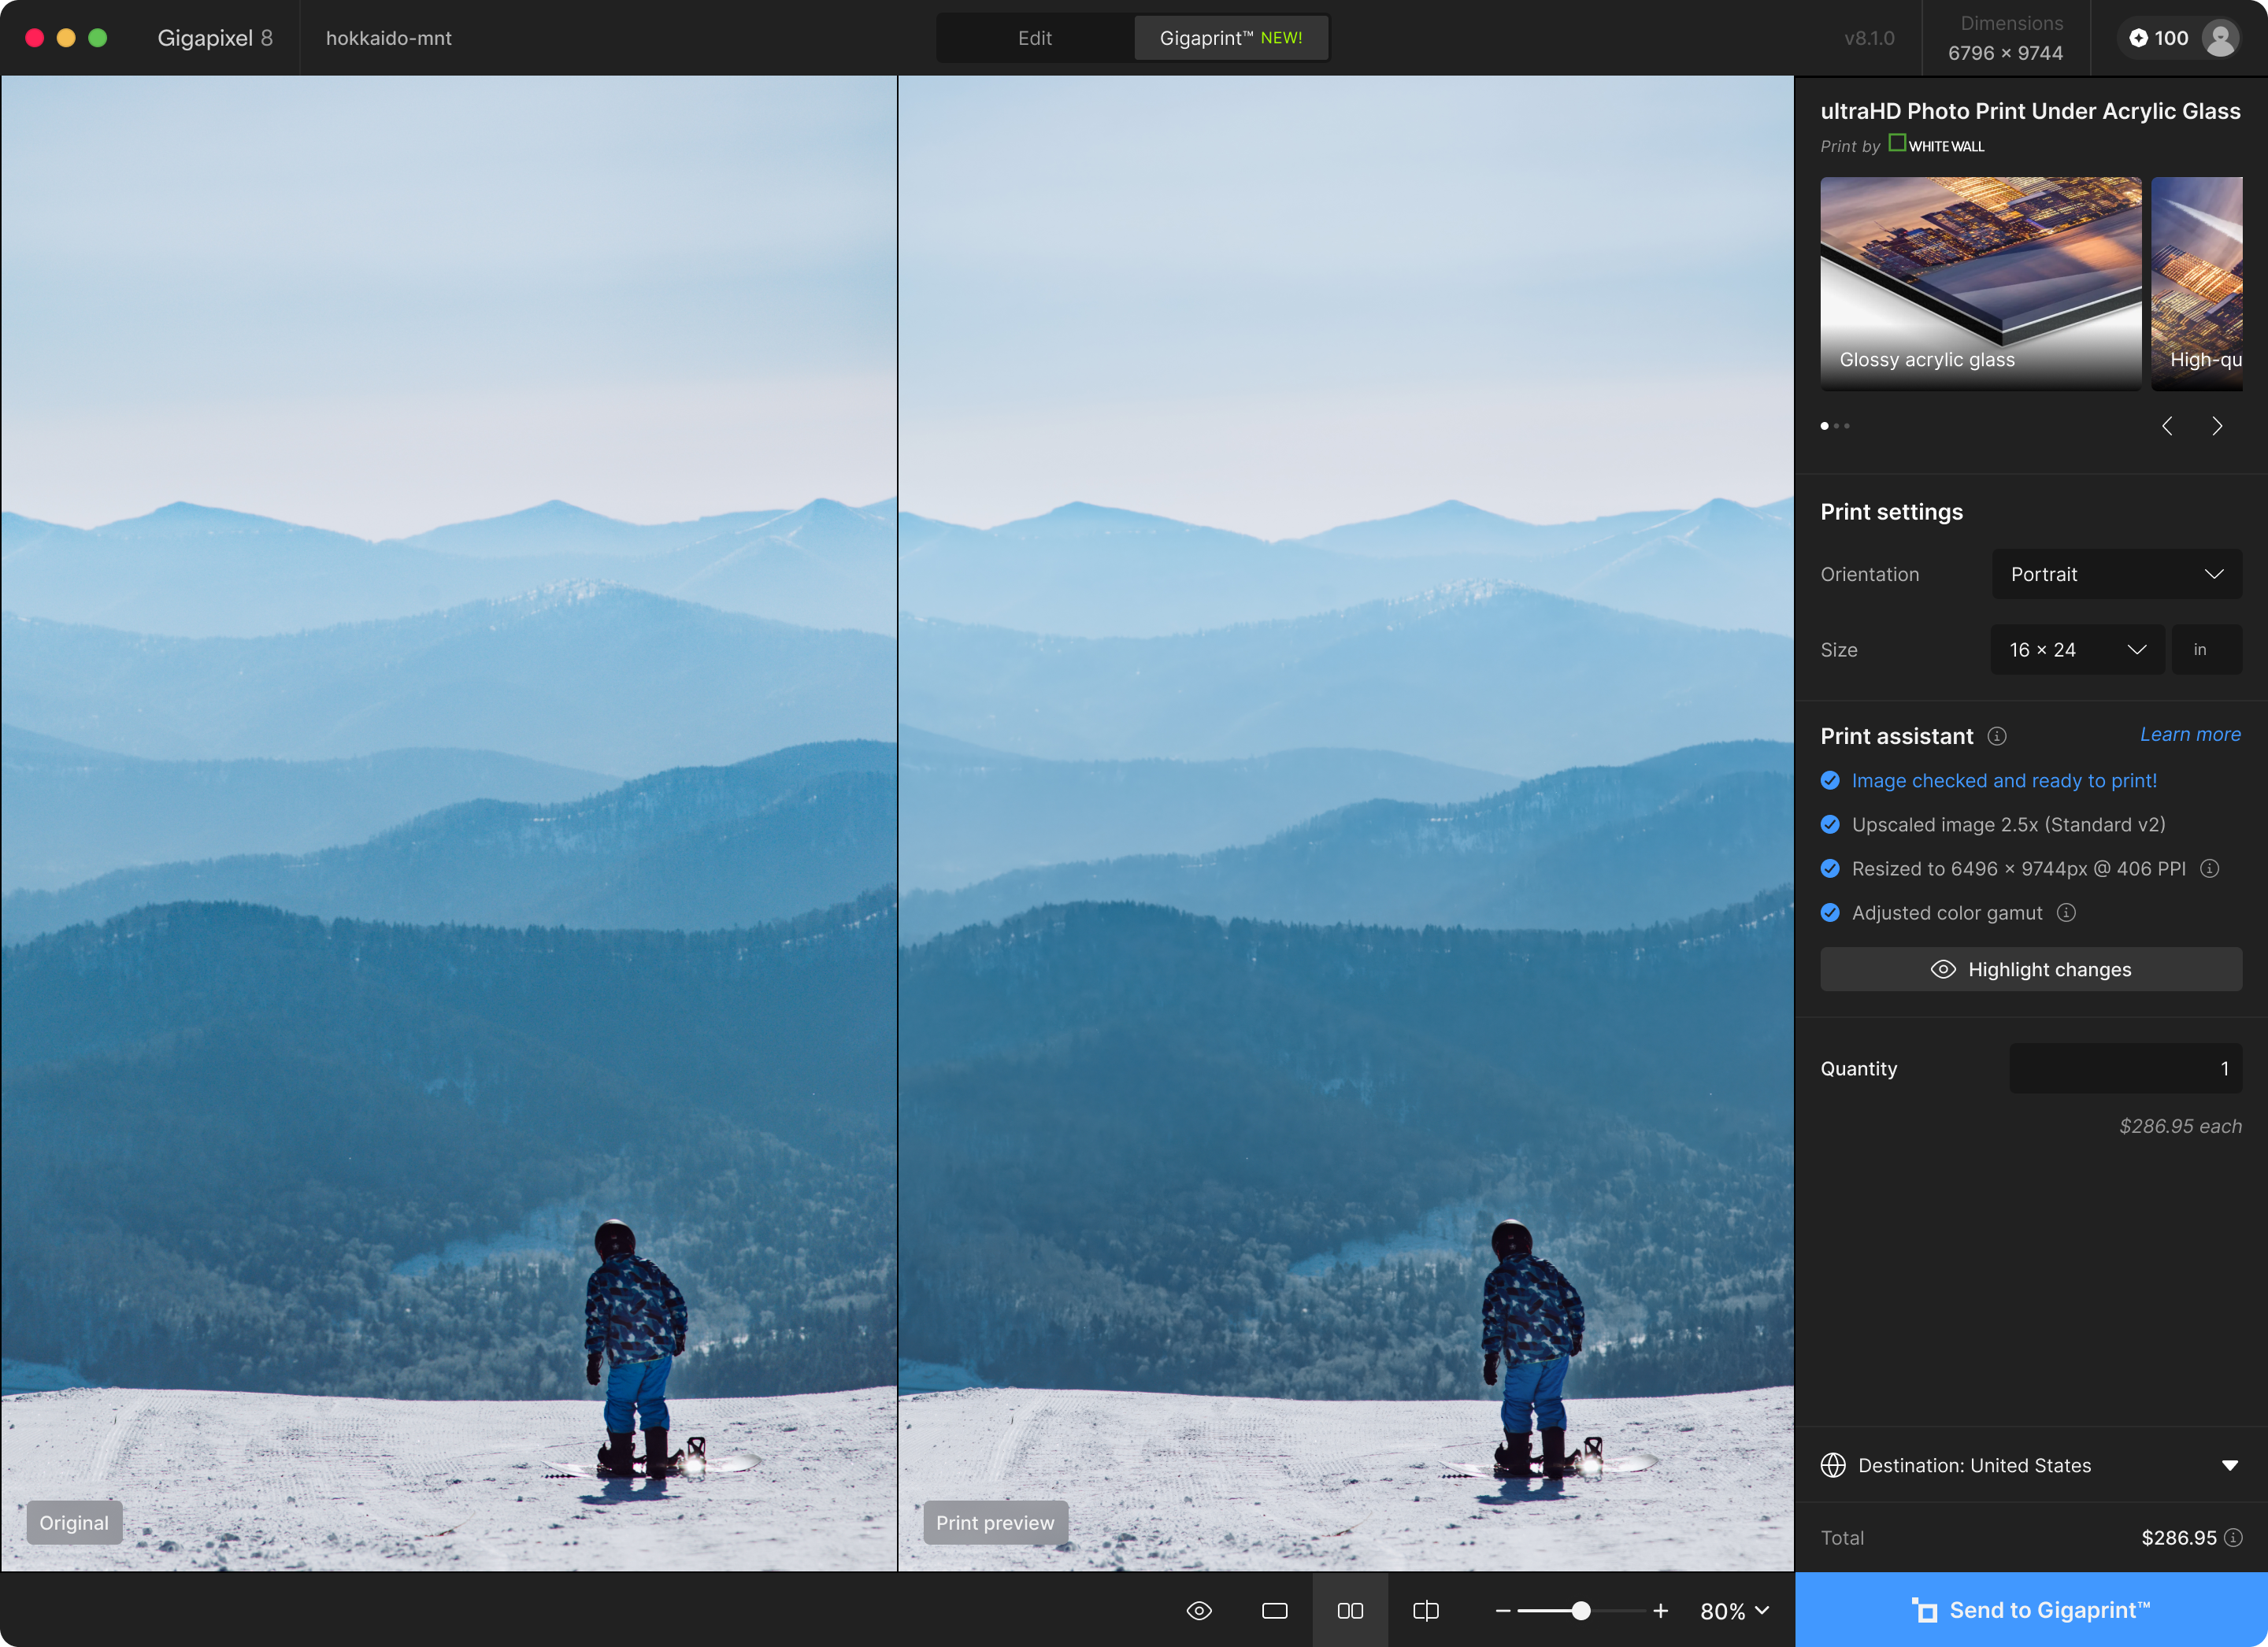Open the Learn more link

(2190, 735)
